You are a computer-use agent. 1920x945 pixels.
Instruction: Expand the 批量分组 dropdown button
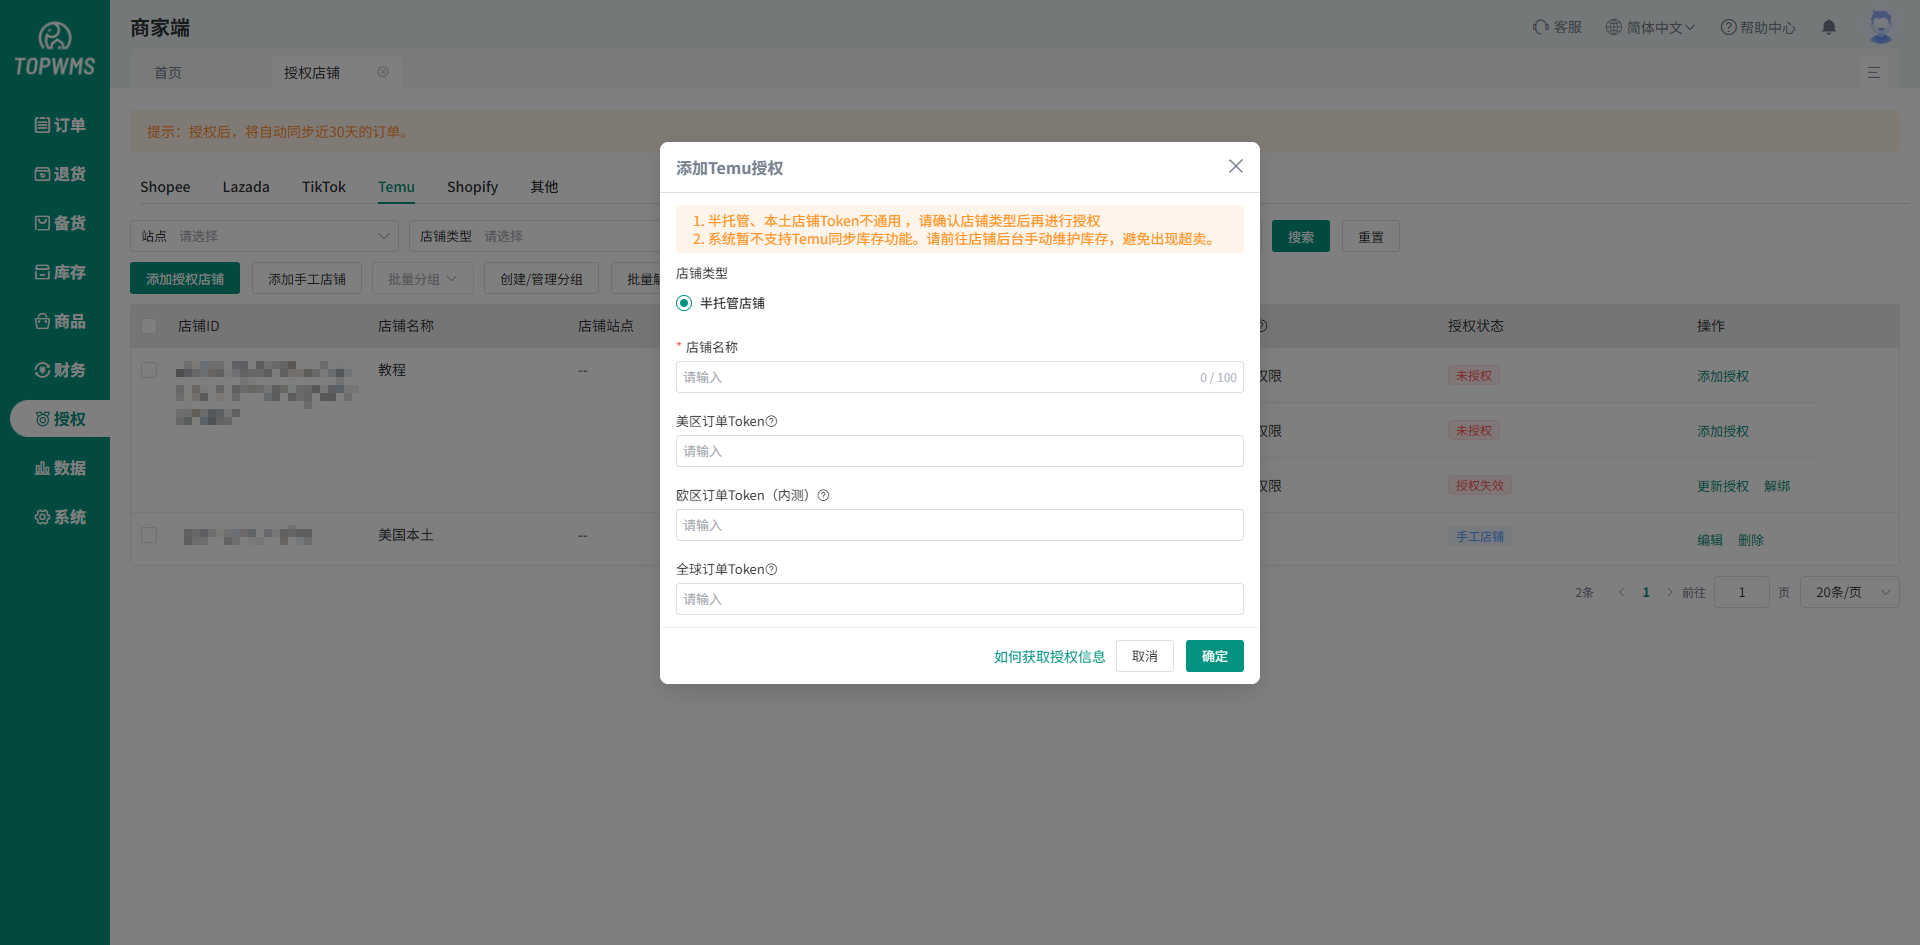[422, 279]
